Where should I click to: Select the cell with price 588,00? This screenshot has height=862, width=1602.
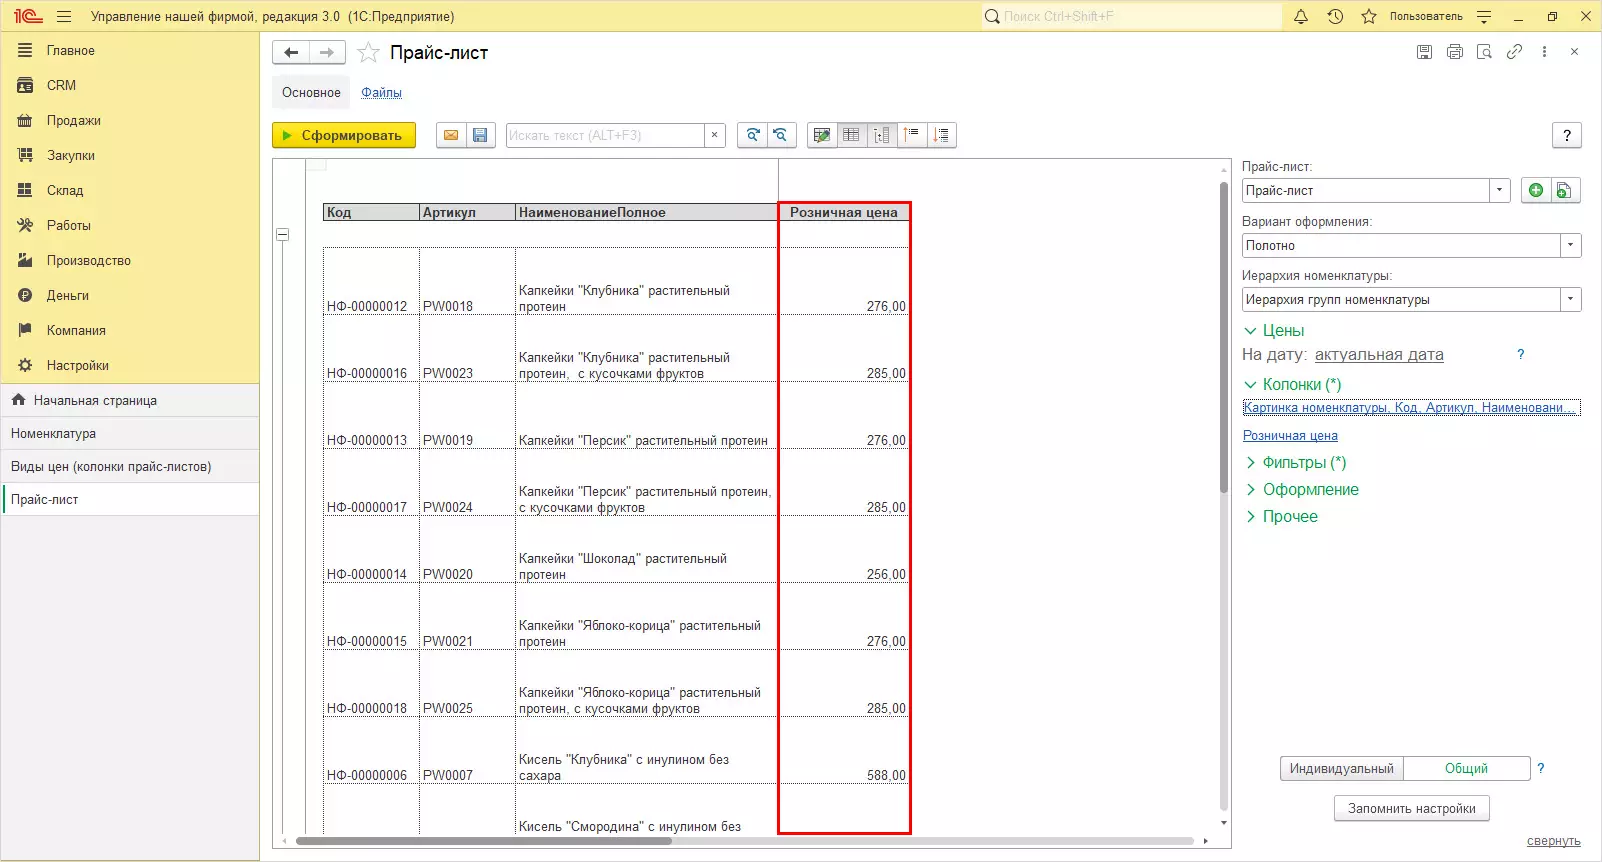coord(844,751)
